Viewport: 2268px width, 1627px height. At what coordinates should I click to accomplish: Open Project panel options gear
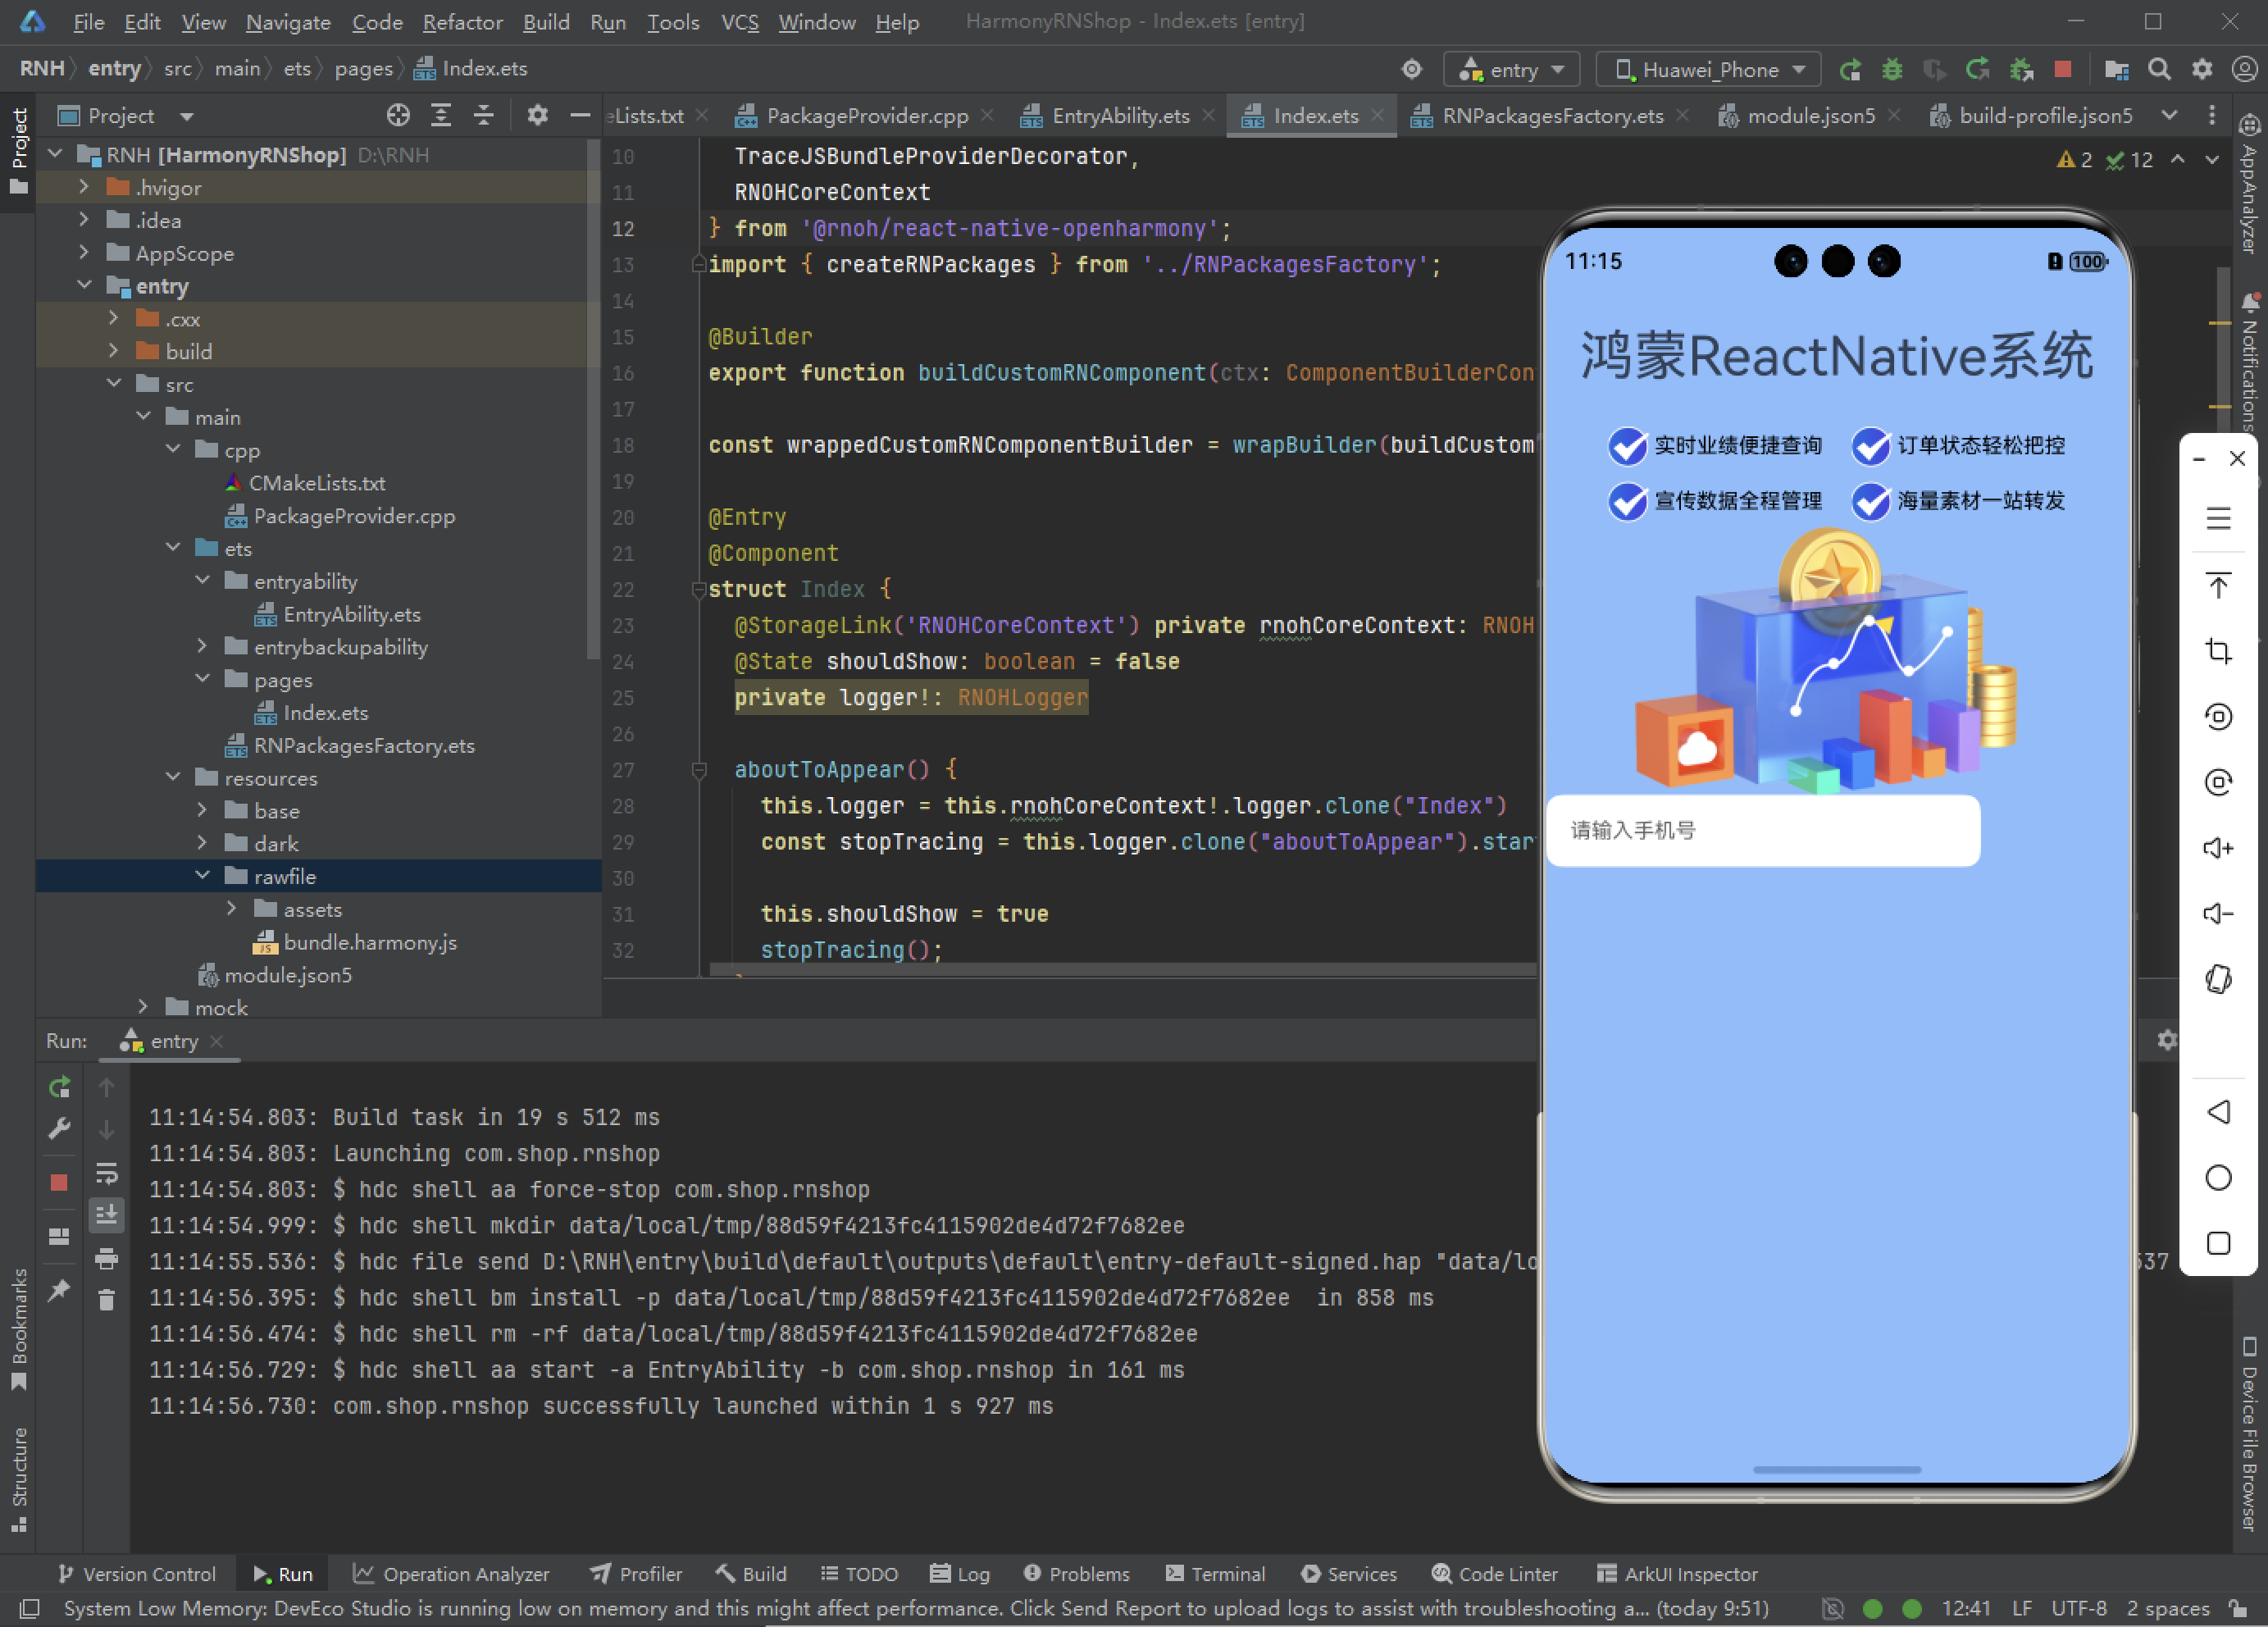(x=537, y=116)
